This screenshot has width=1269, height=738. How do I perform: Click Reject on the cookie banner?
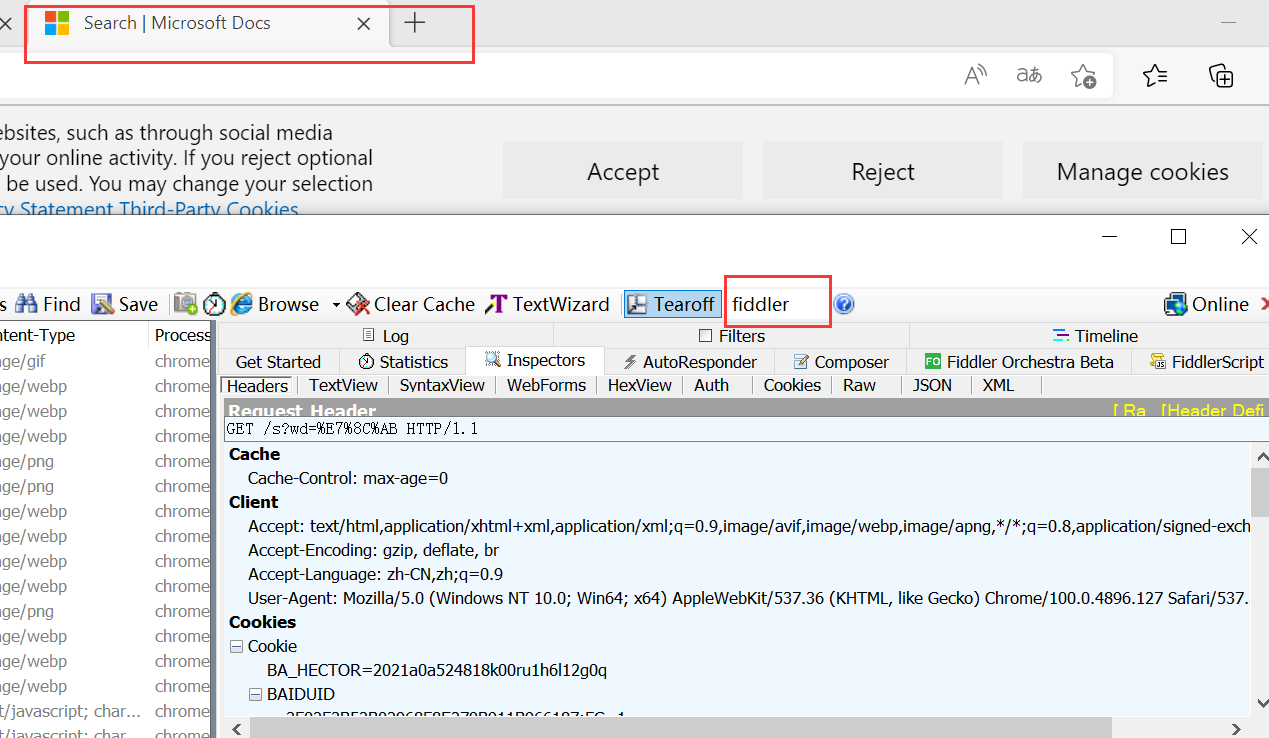pos(883,172)
